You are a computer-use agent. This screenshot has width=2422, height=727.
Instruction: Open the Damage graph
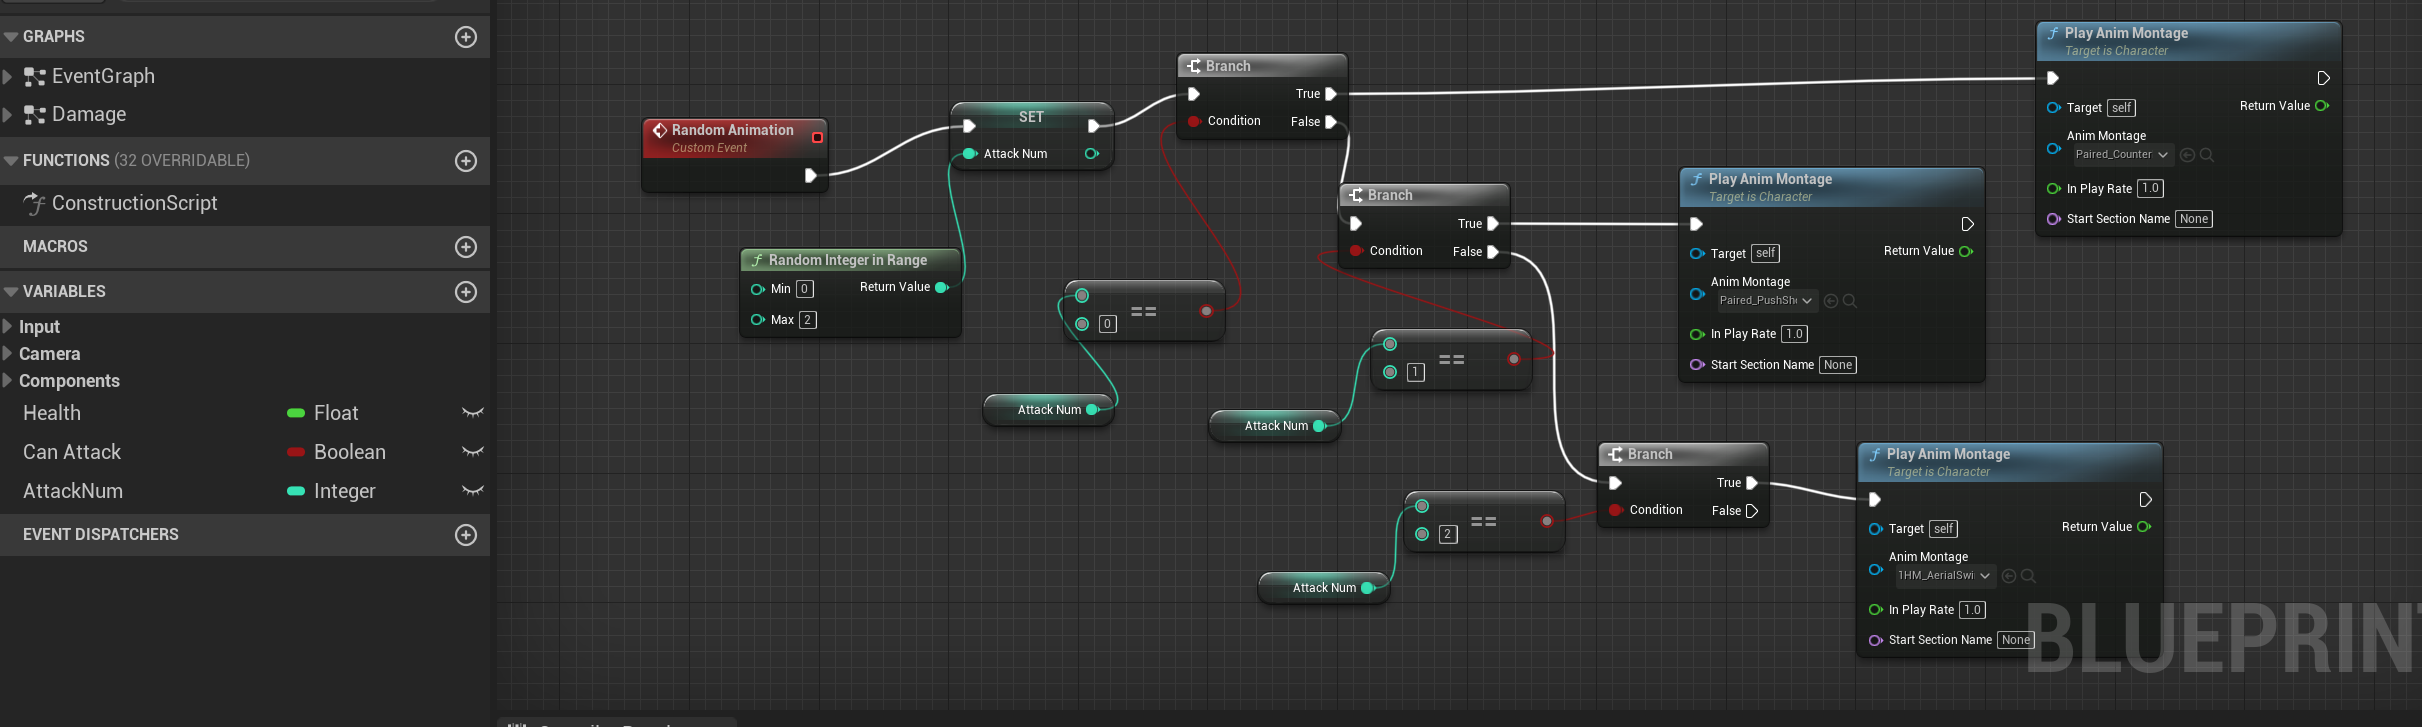(89, 115)
